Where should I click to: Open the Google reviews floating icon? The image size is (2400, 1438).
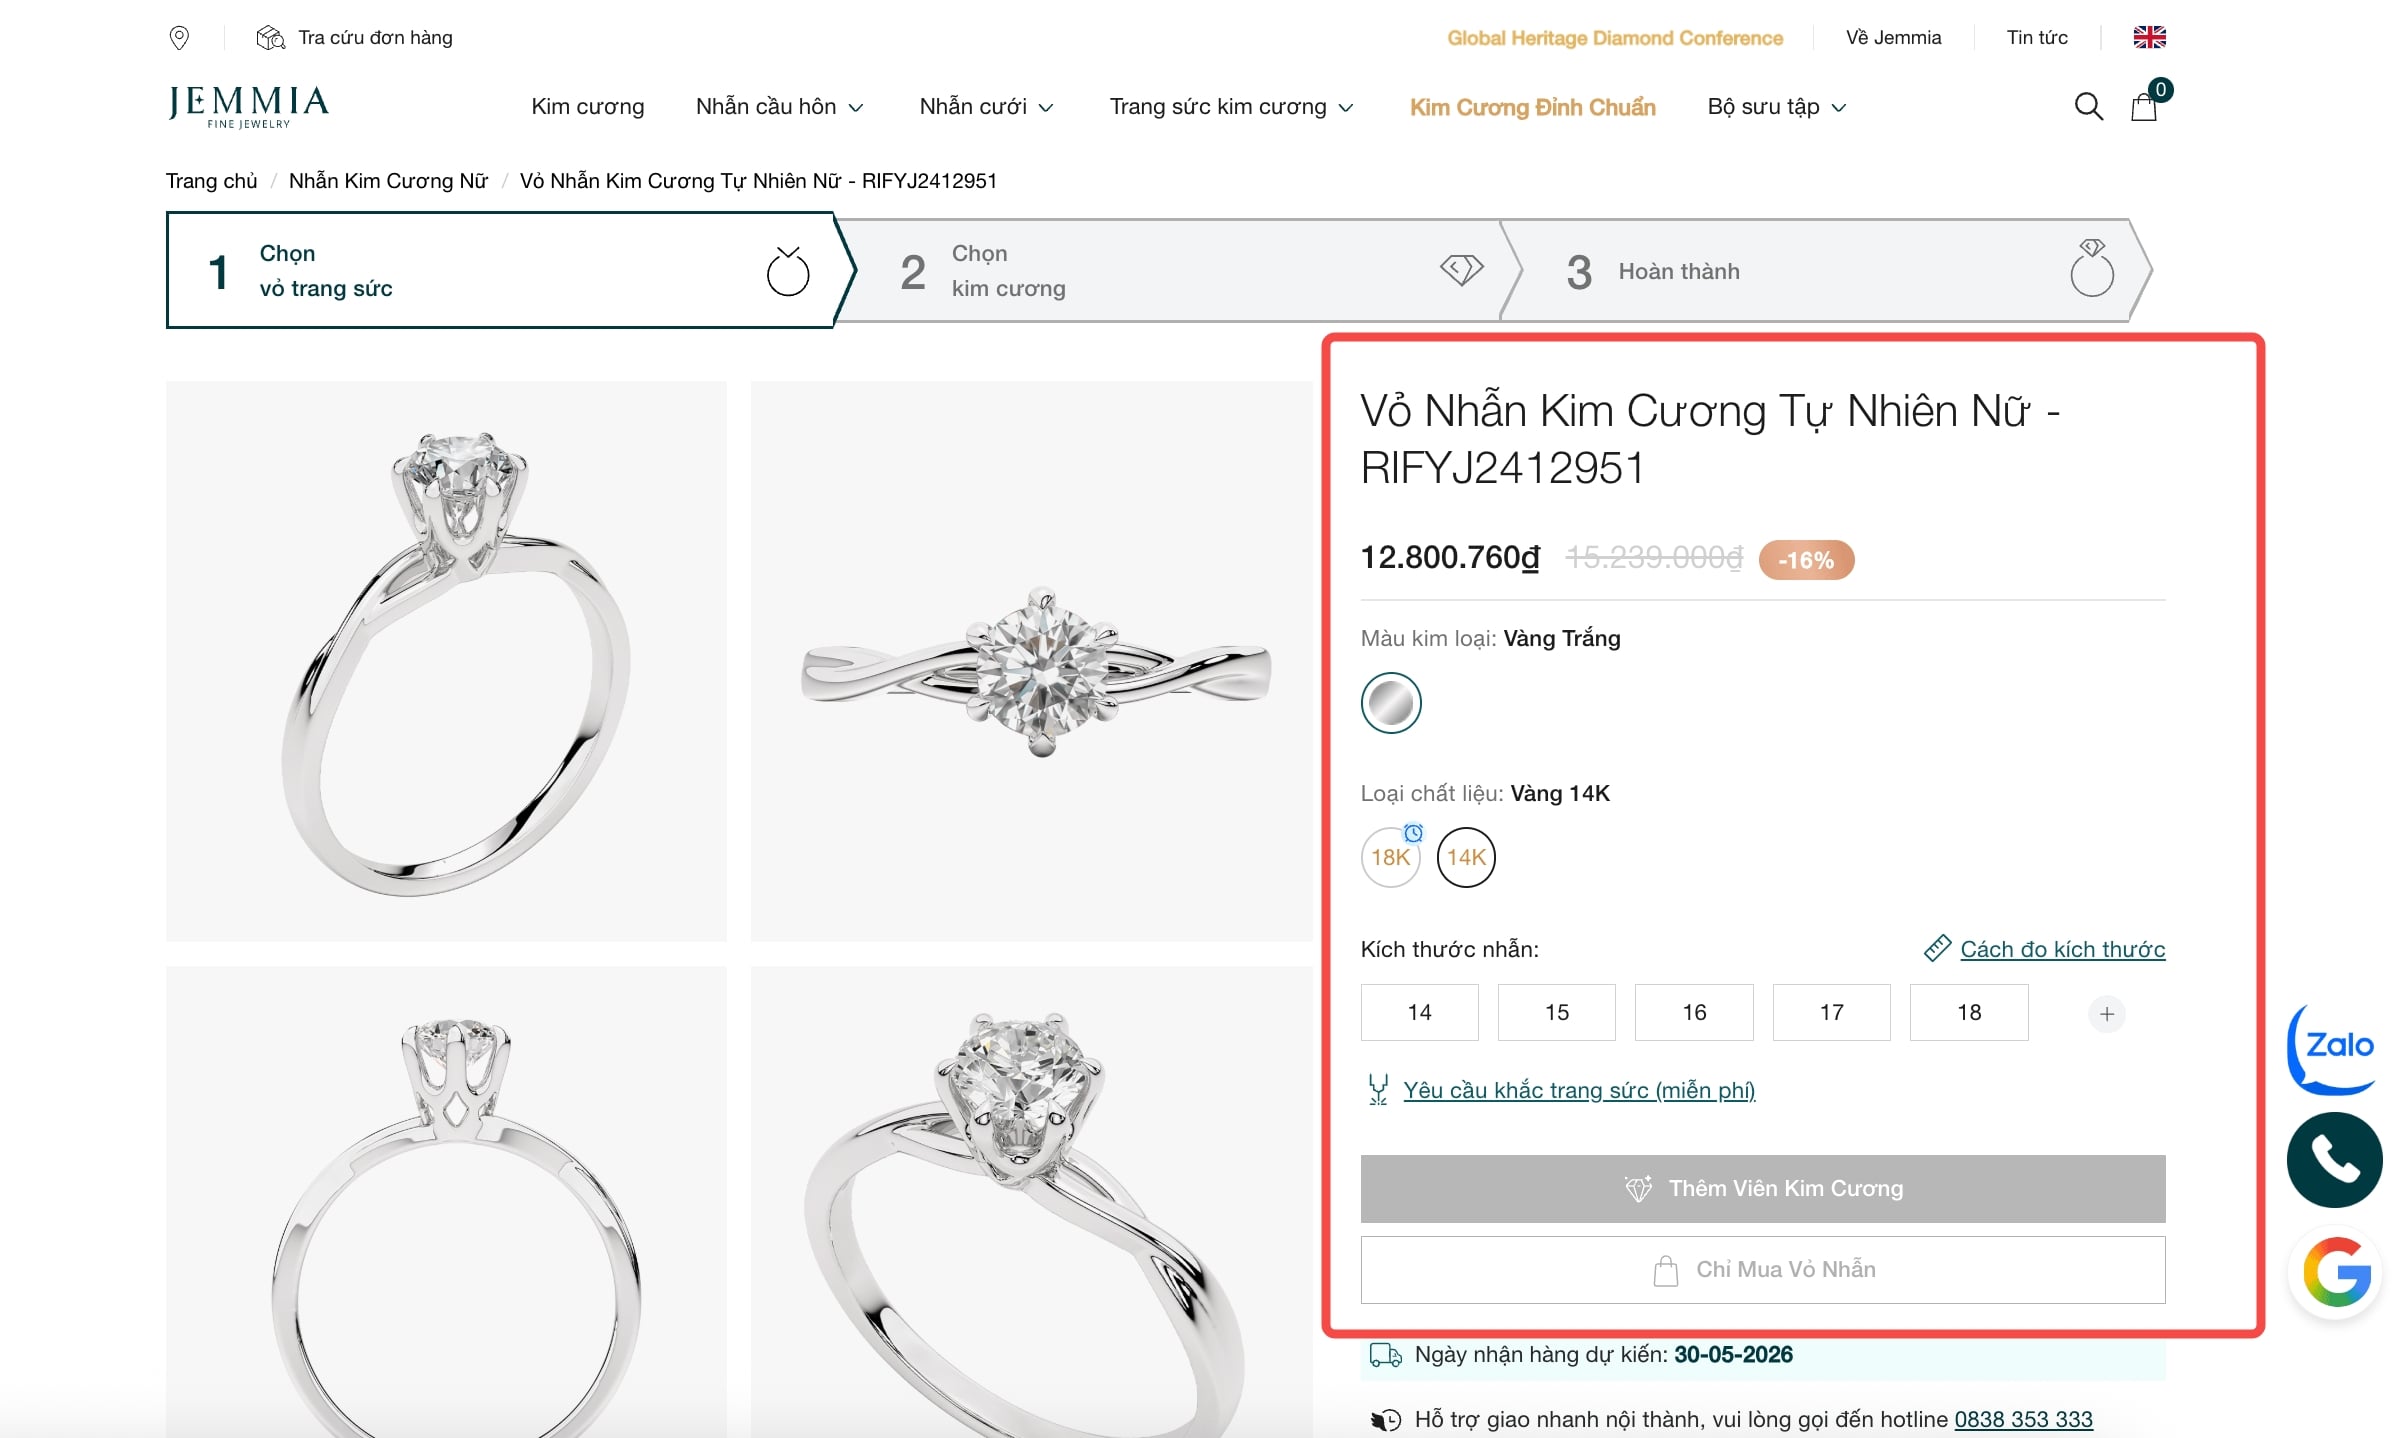pos(2336,1274)
